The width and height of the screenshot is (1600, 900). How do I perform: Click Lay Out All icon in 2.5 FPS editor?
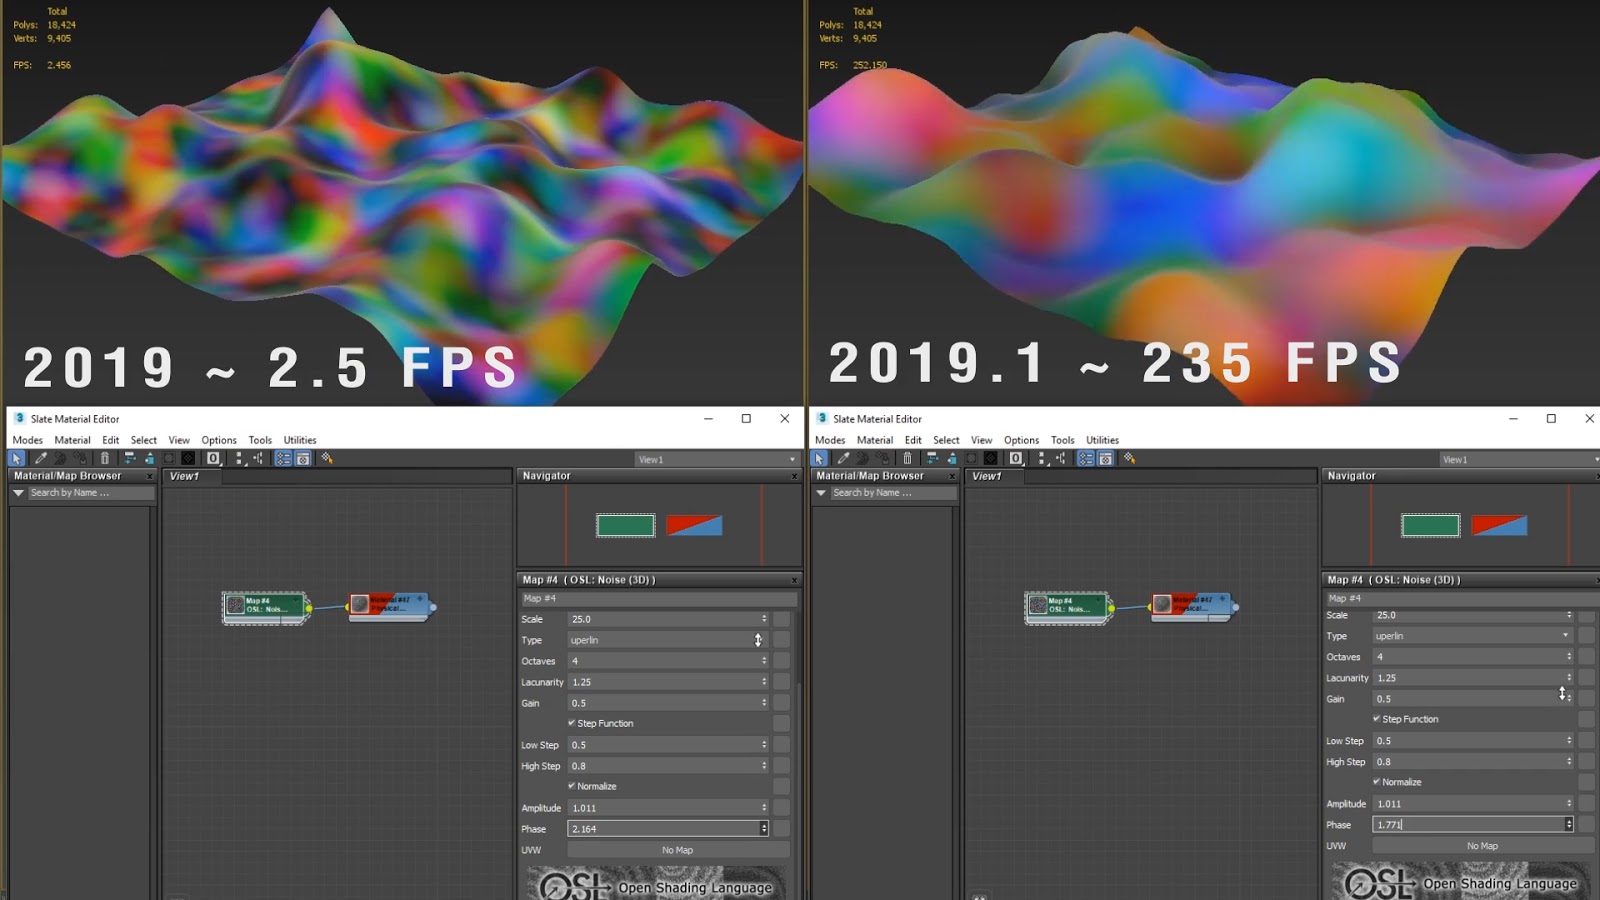[x=239, y=458]
